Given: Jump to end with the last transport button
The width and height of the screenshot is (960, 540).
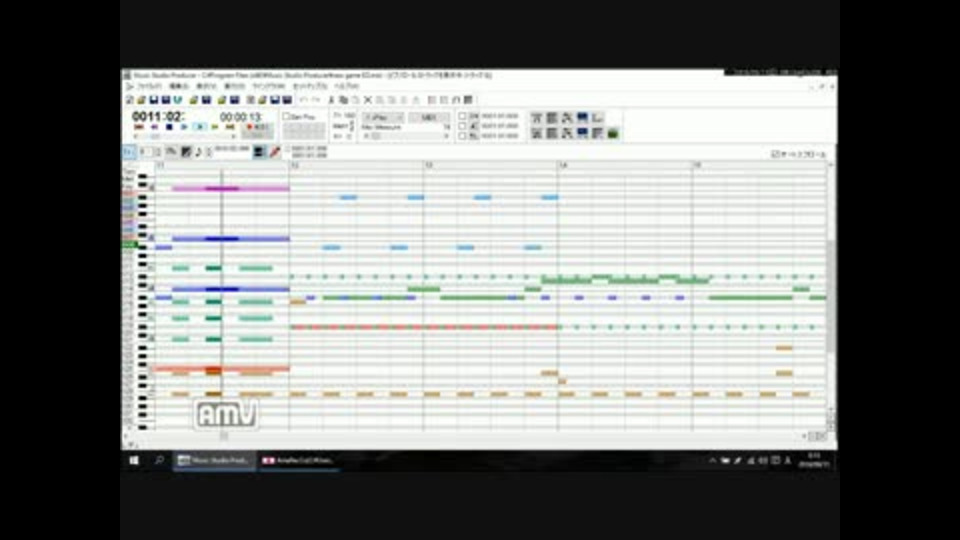Looking at the screenshot, I should (x=230, y=127).
